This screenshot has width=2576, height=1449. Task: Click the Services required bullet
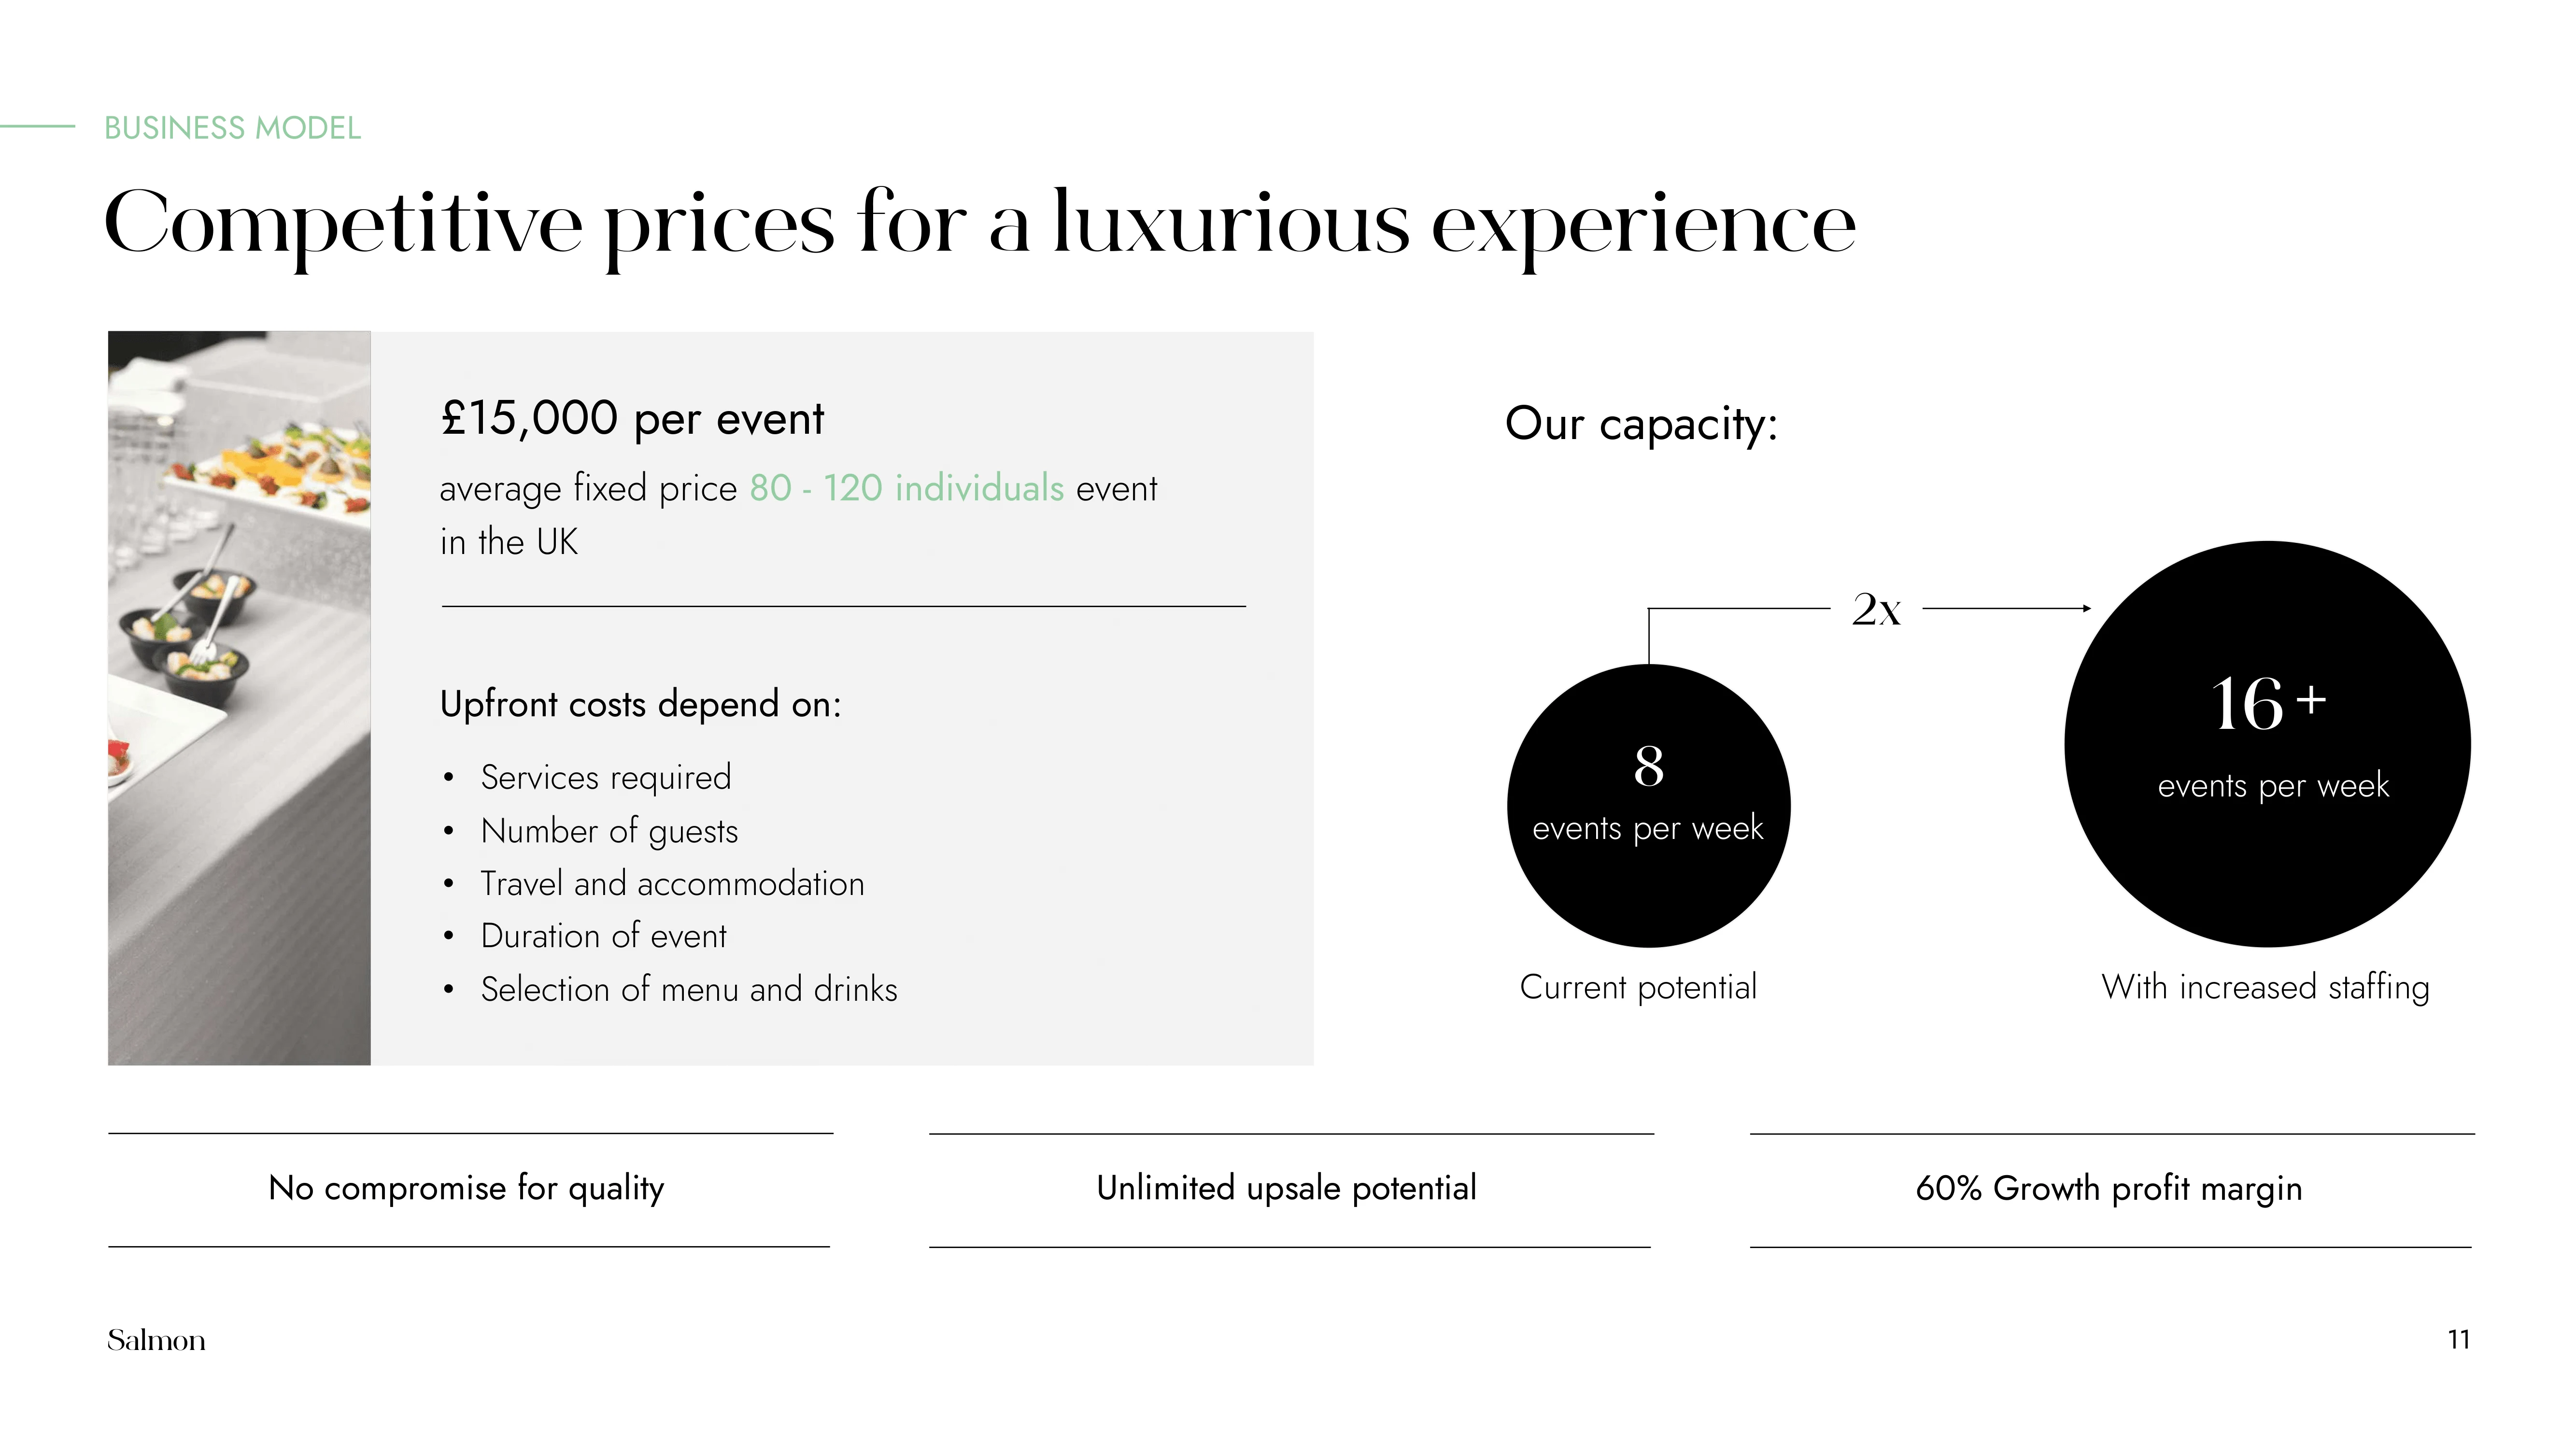click(x=606, y=777)
